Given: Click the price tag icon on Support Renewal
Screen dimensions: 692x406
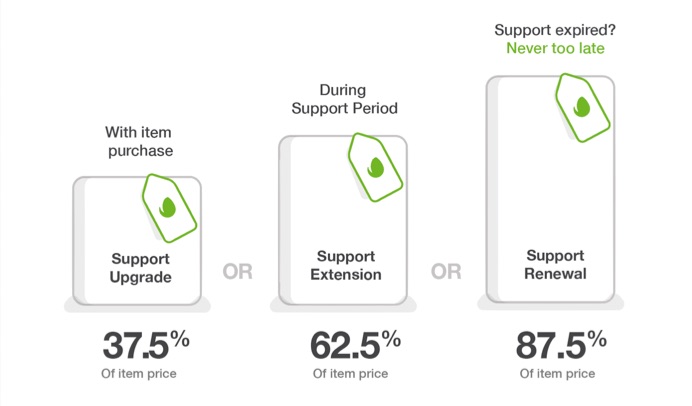Looking at the screenshot, I should [583, 108].
